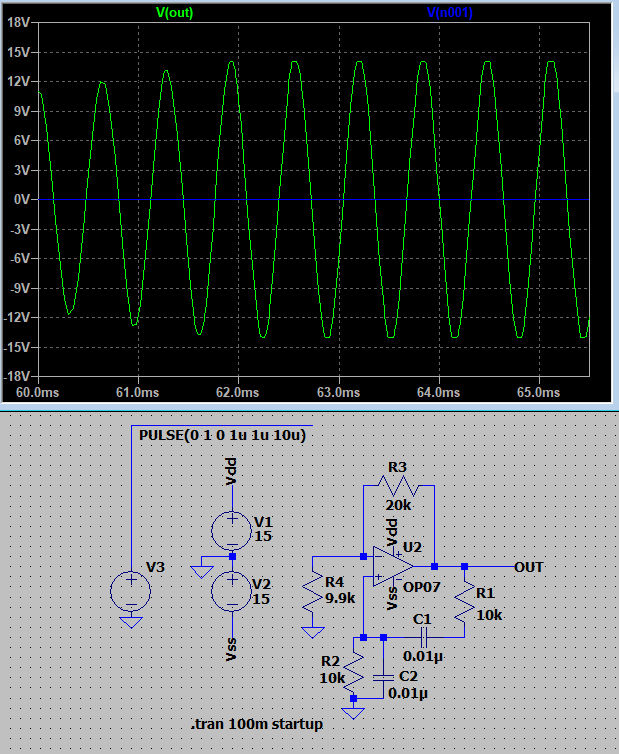Select the OP07 op-amp symbol U2

[x=394, y=566]
